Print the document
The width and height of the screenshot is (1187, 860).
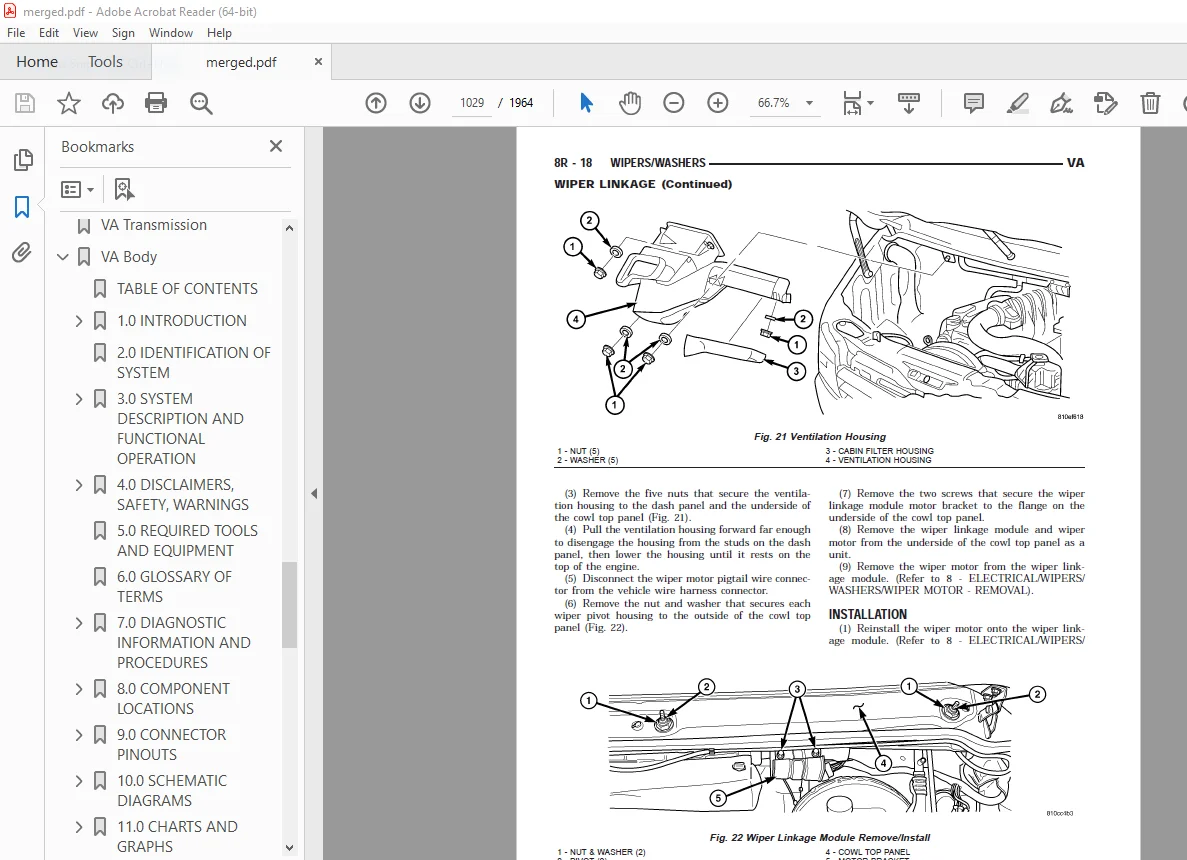156,103
